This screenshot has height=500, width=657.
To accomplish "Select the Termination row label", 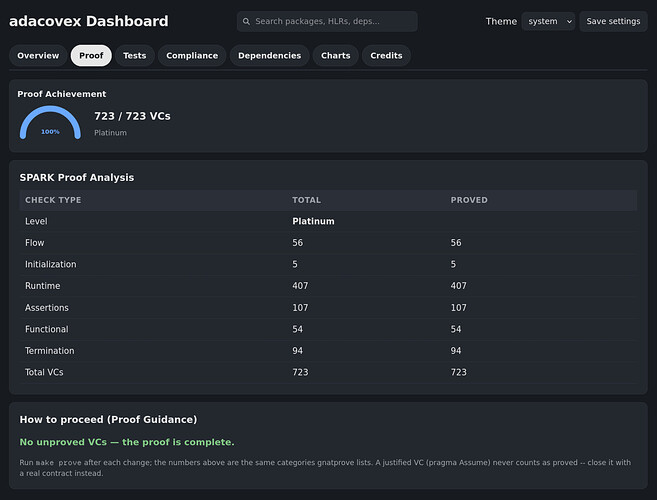I will tap(49, 351).
